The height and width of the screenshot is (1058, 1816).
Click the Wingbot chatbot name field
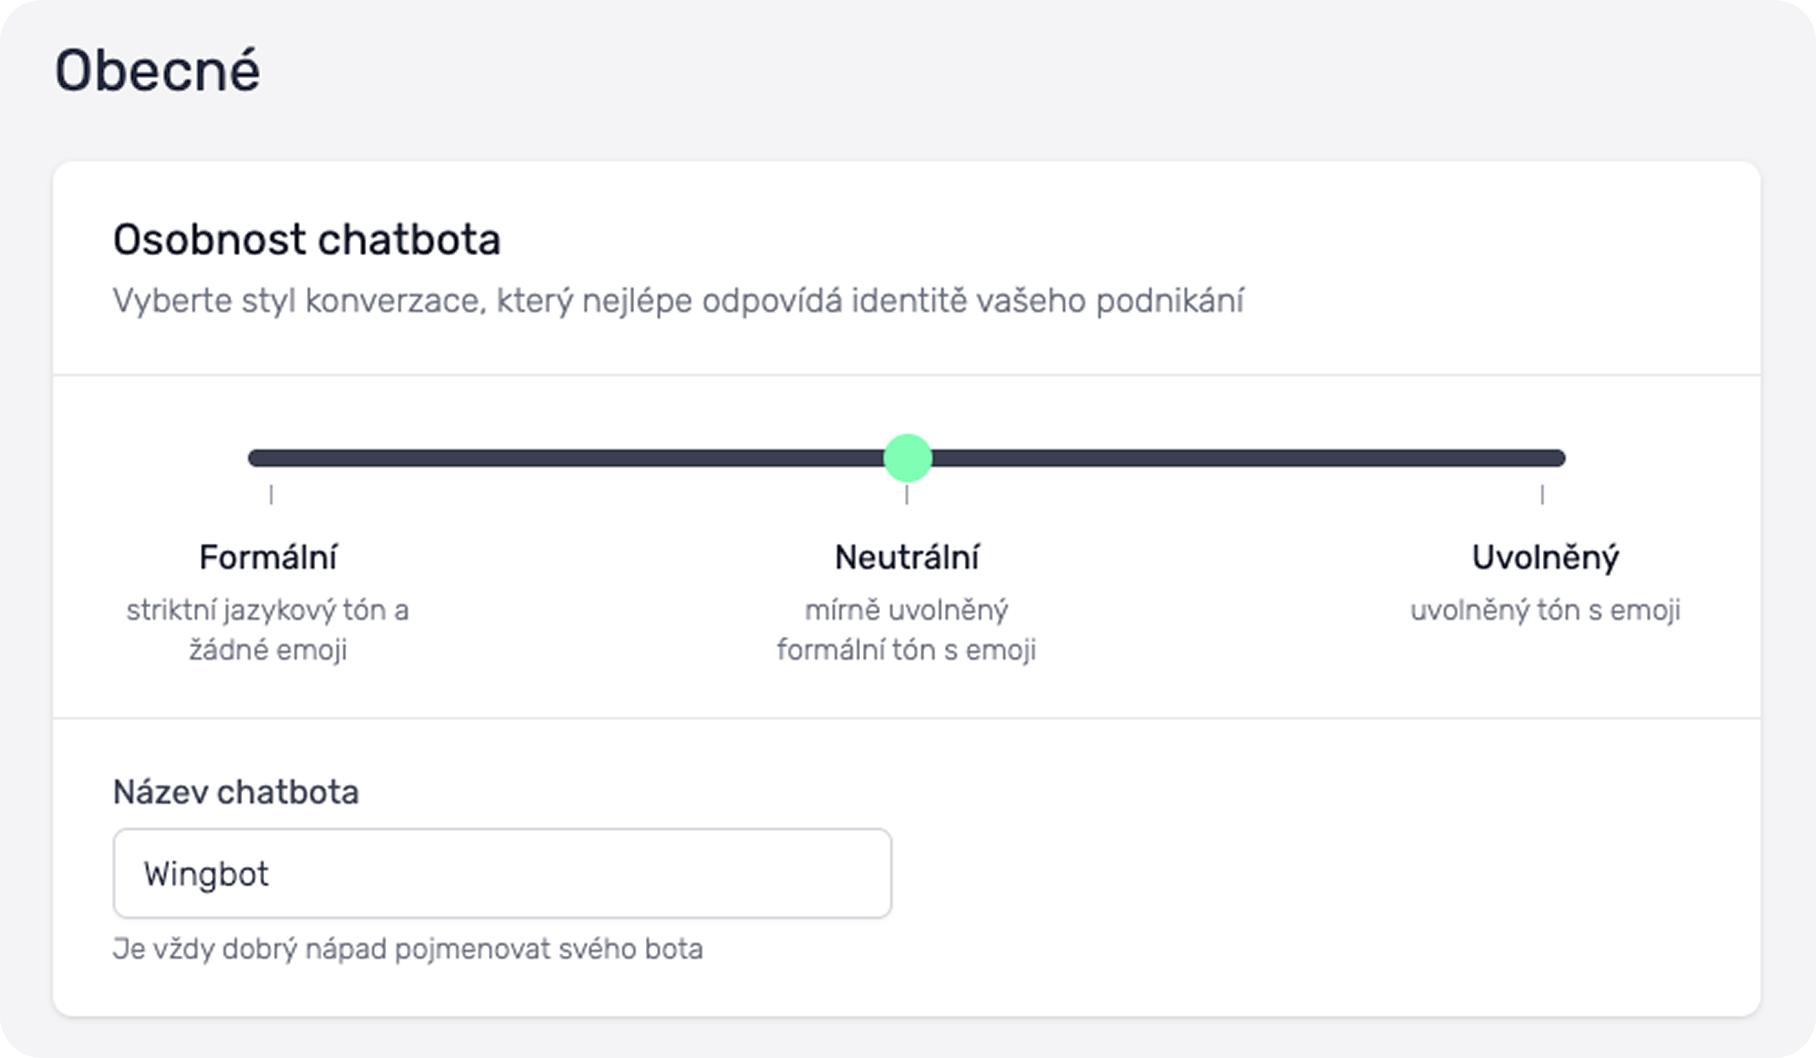pos(502,873)
